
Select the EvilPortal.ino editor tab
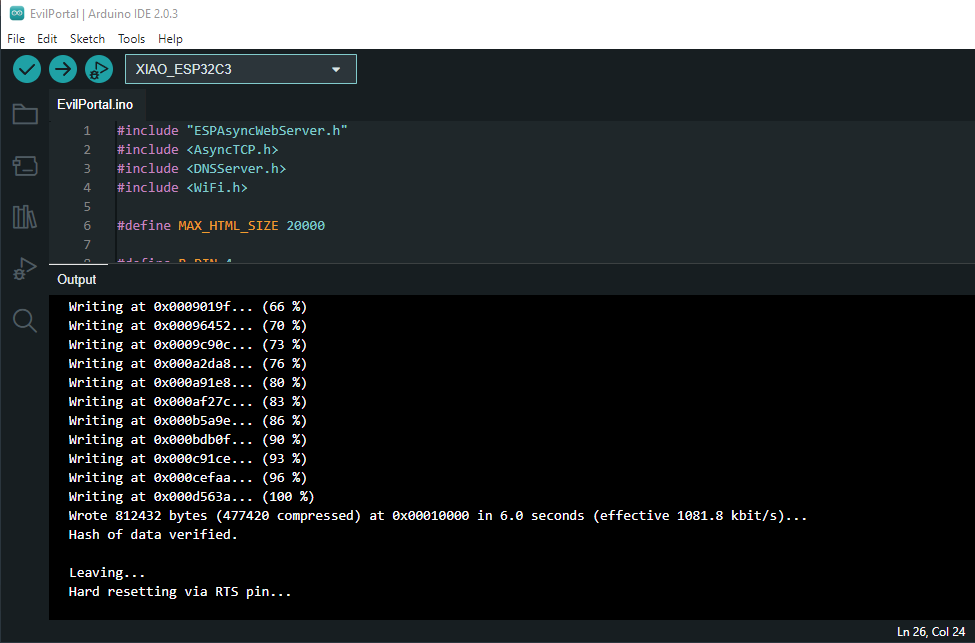95,105
